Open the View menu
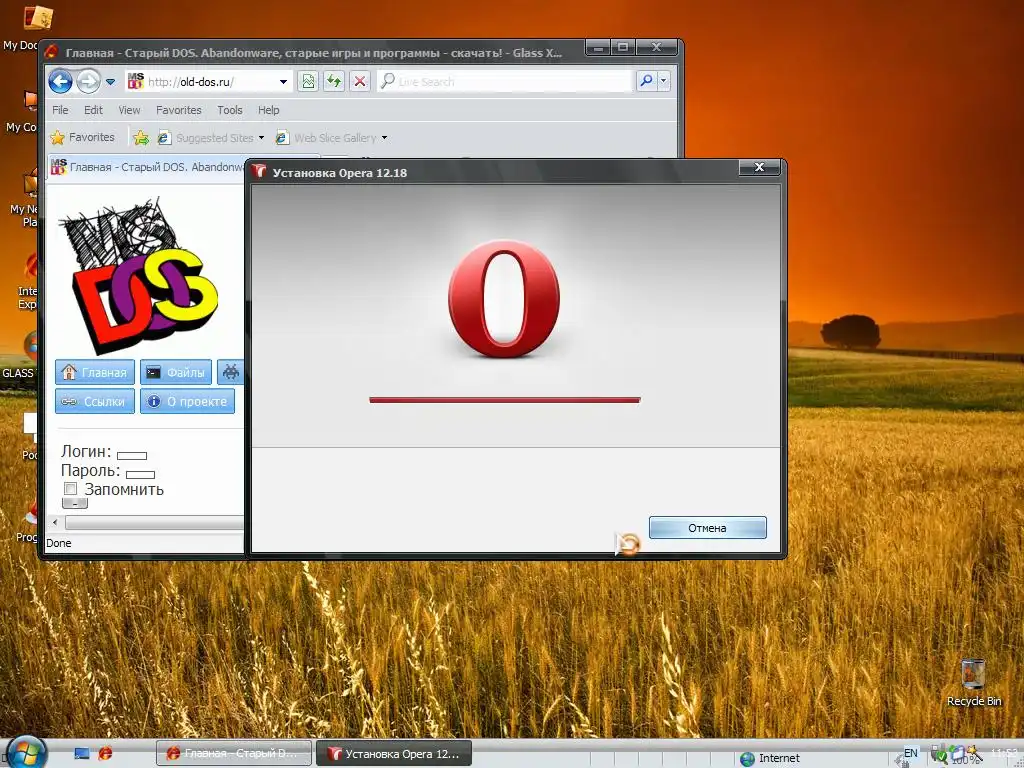The image size is (1024, 768). pyautogui.click(x=129, y=110)
